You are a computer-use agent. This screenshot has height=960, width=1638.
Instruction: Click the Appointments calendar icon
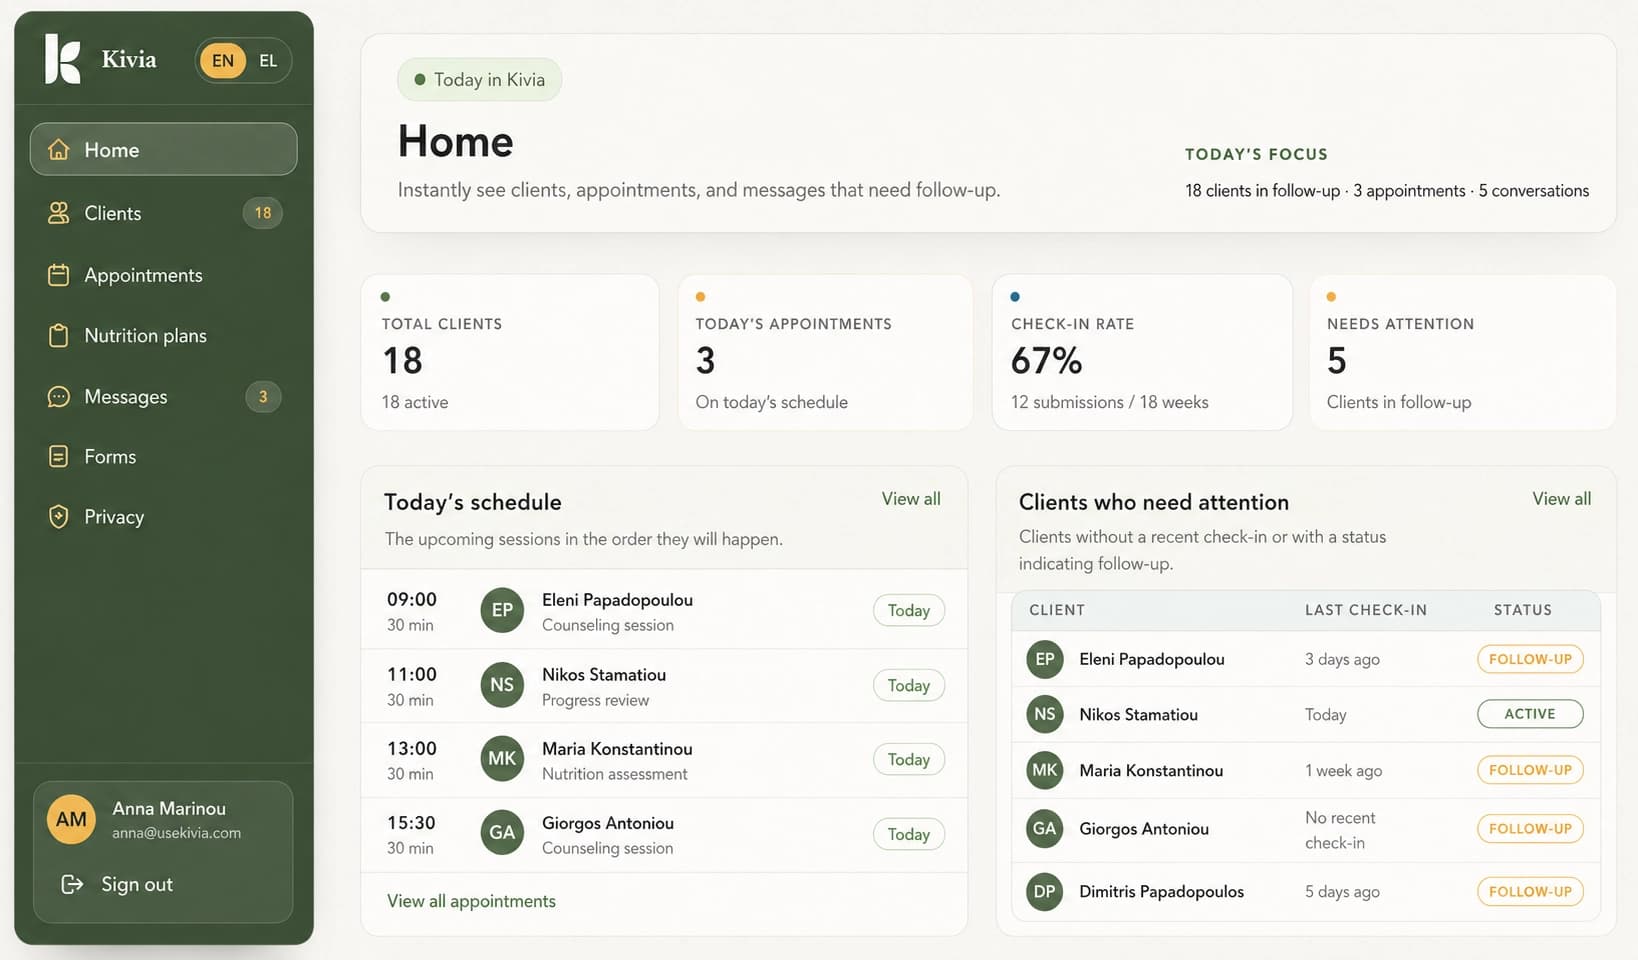(x=59, y=275)
